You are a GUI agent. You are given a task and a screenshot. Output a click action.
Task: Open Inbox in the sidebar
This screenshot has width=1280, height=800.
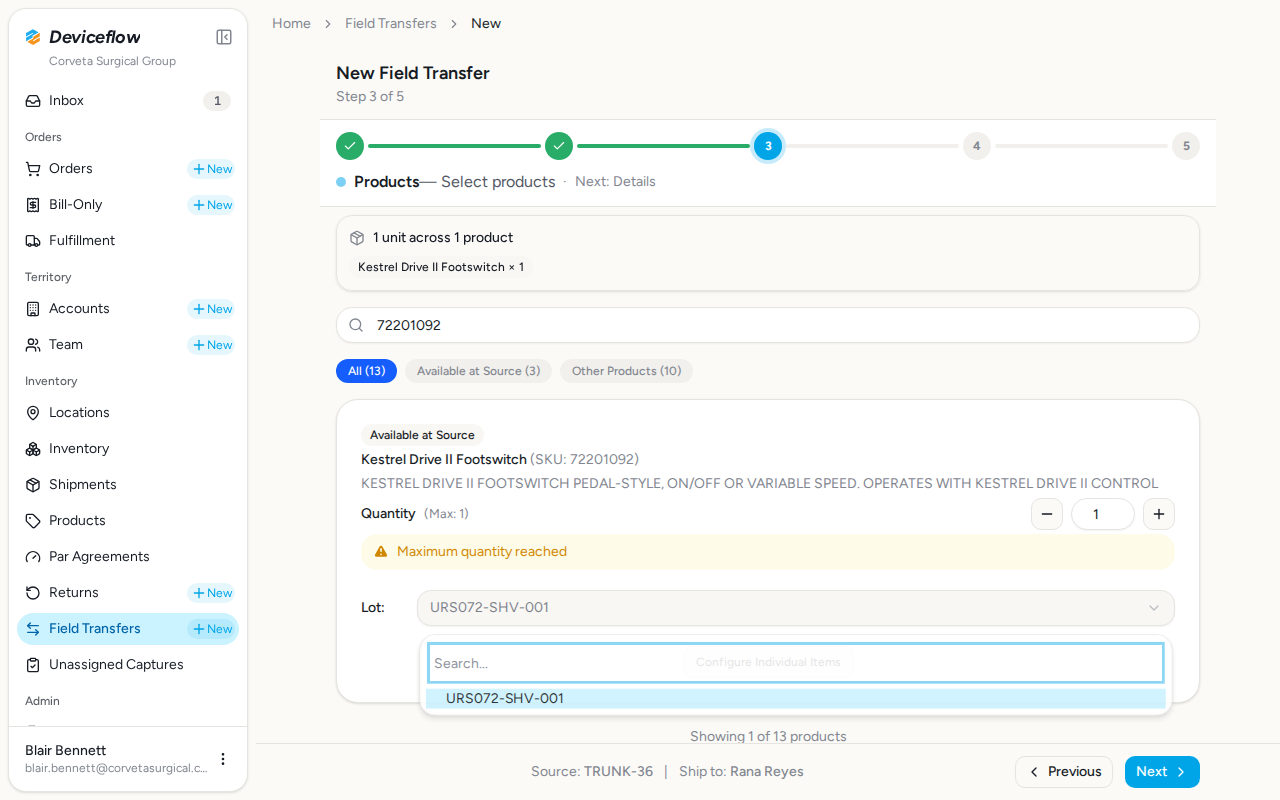click(x=128, y=101)
